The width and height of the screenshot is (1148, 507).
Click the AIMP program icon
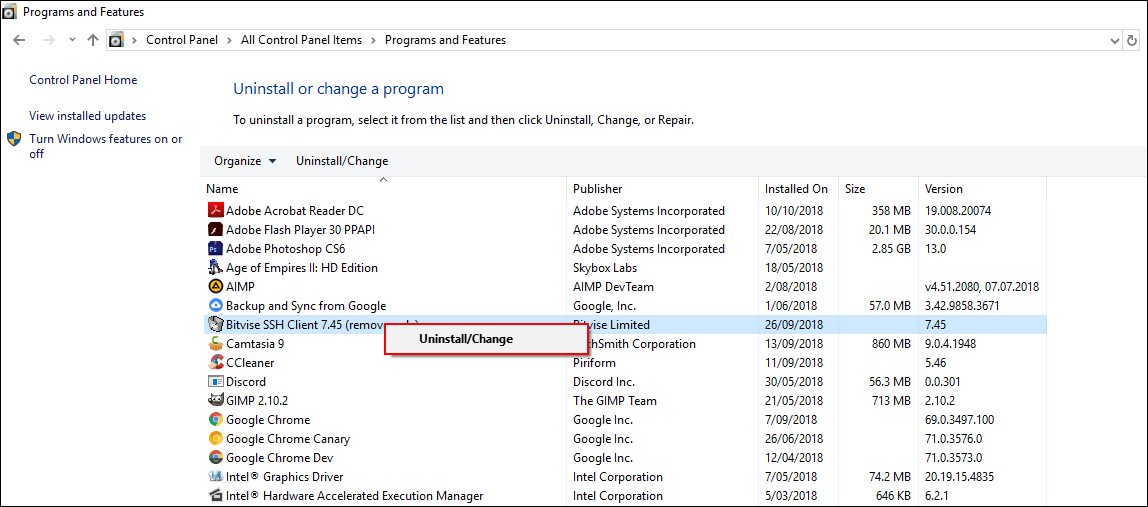pos(215,286)
